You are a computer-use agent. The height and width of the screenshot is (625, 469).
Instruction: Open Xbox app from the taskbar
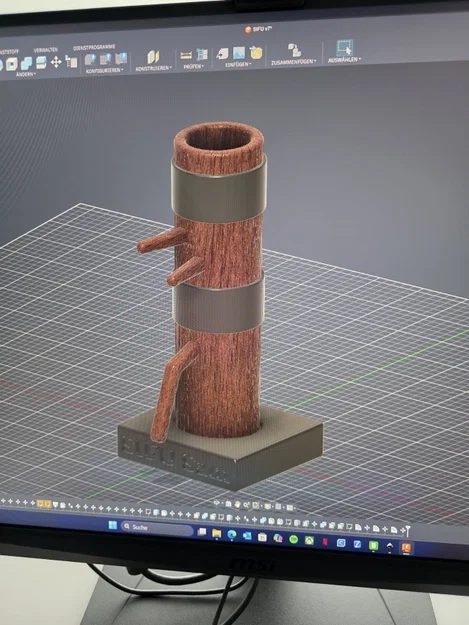click(x=309, y=540)
